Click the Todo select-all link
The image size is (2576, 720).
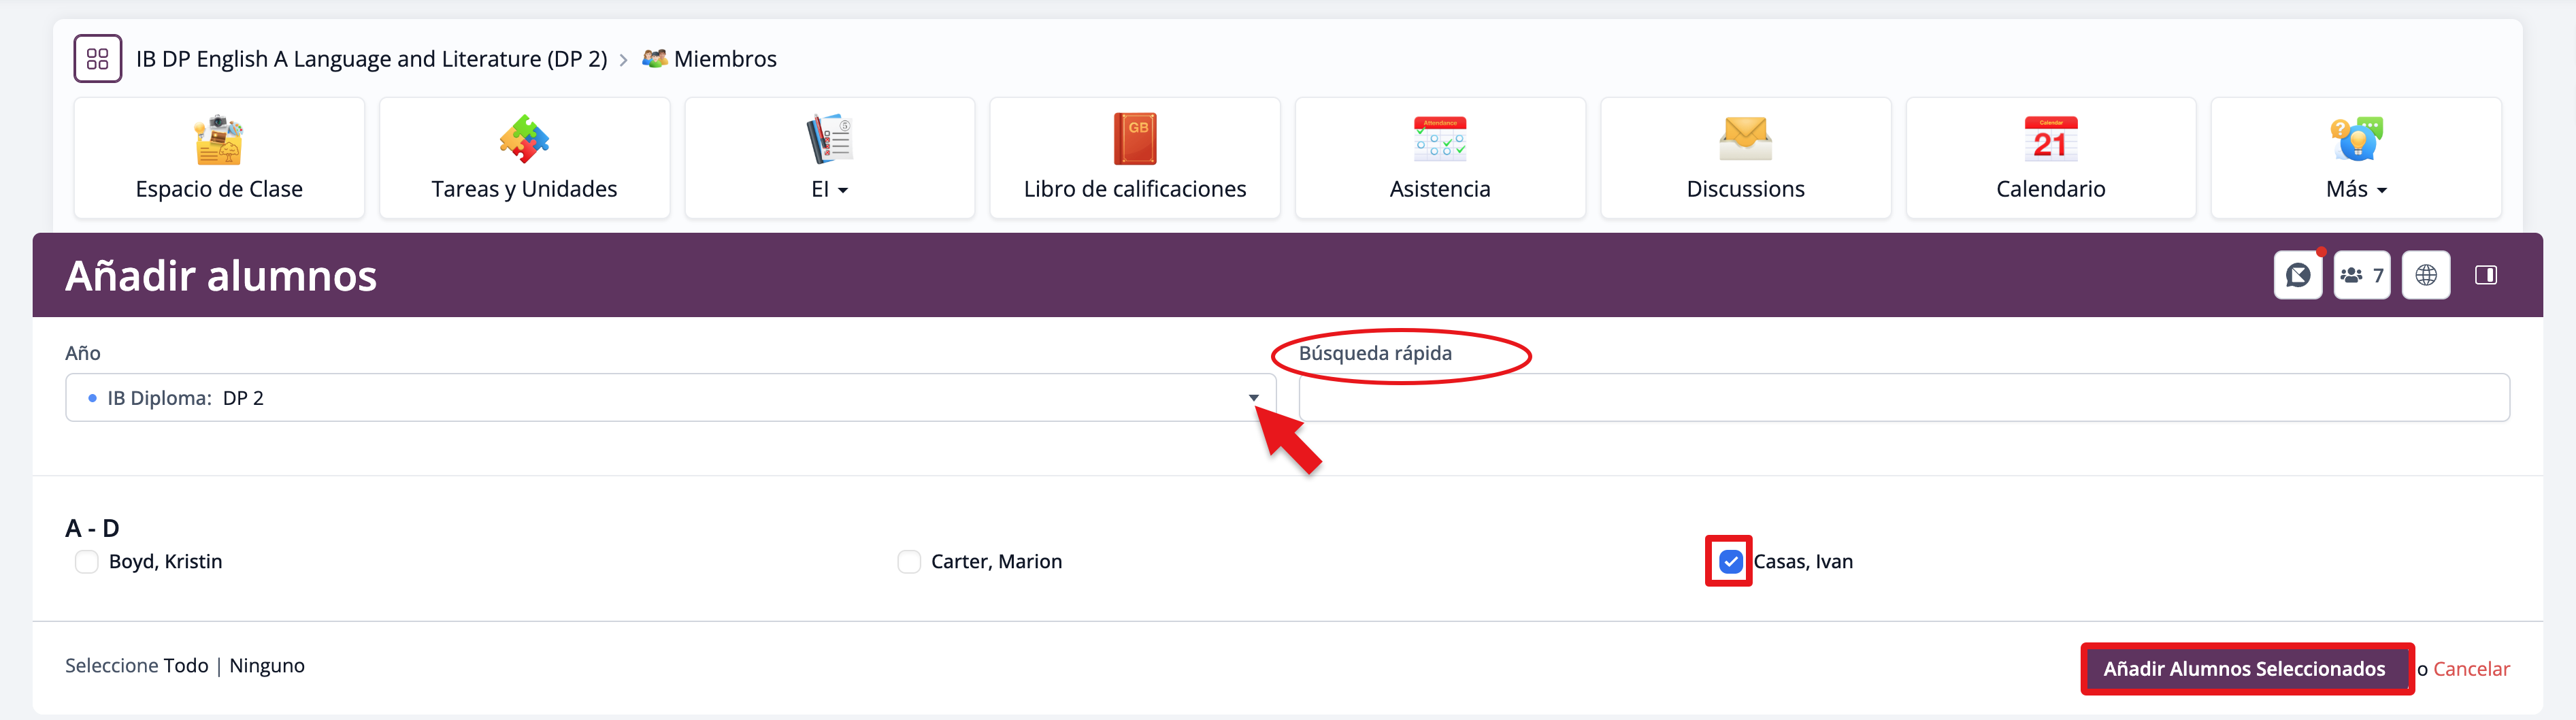click(186, 666)
